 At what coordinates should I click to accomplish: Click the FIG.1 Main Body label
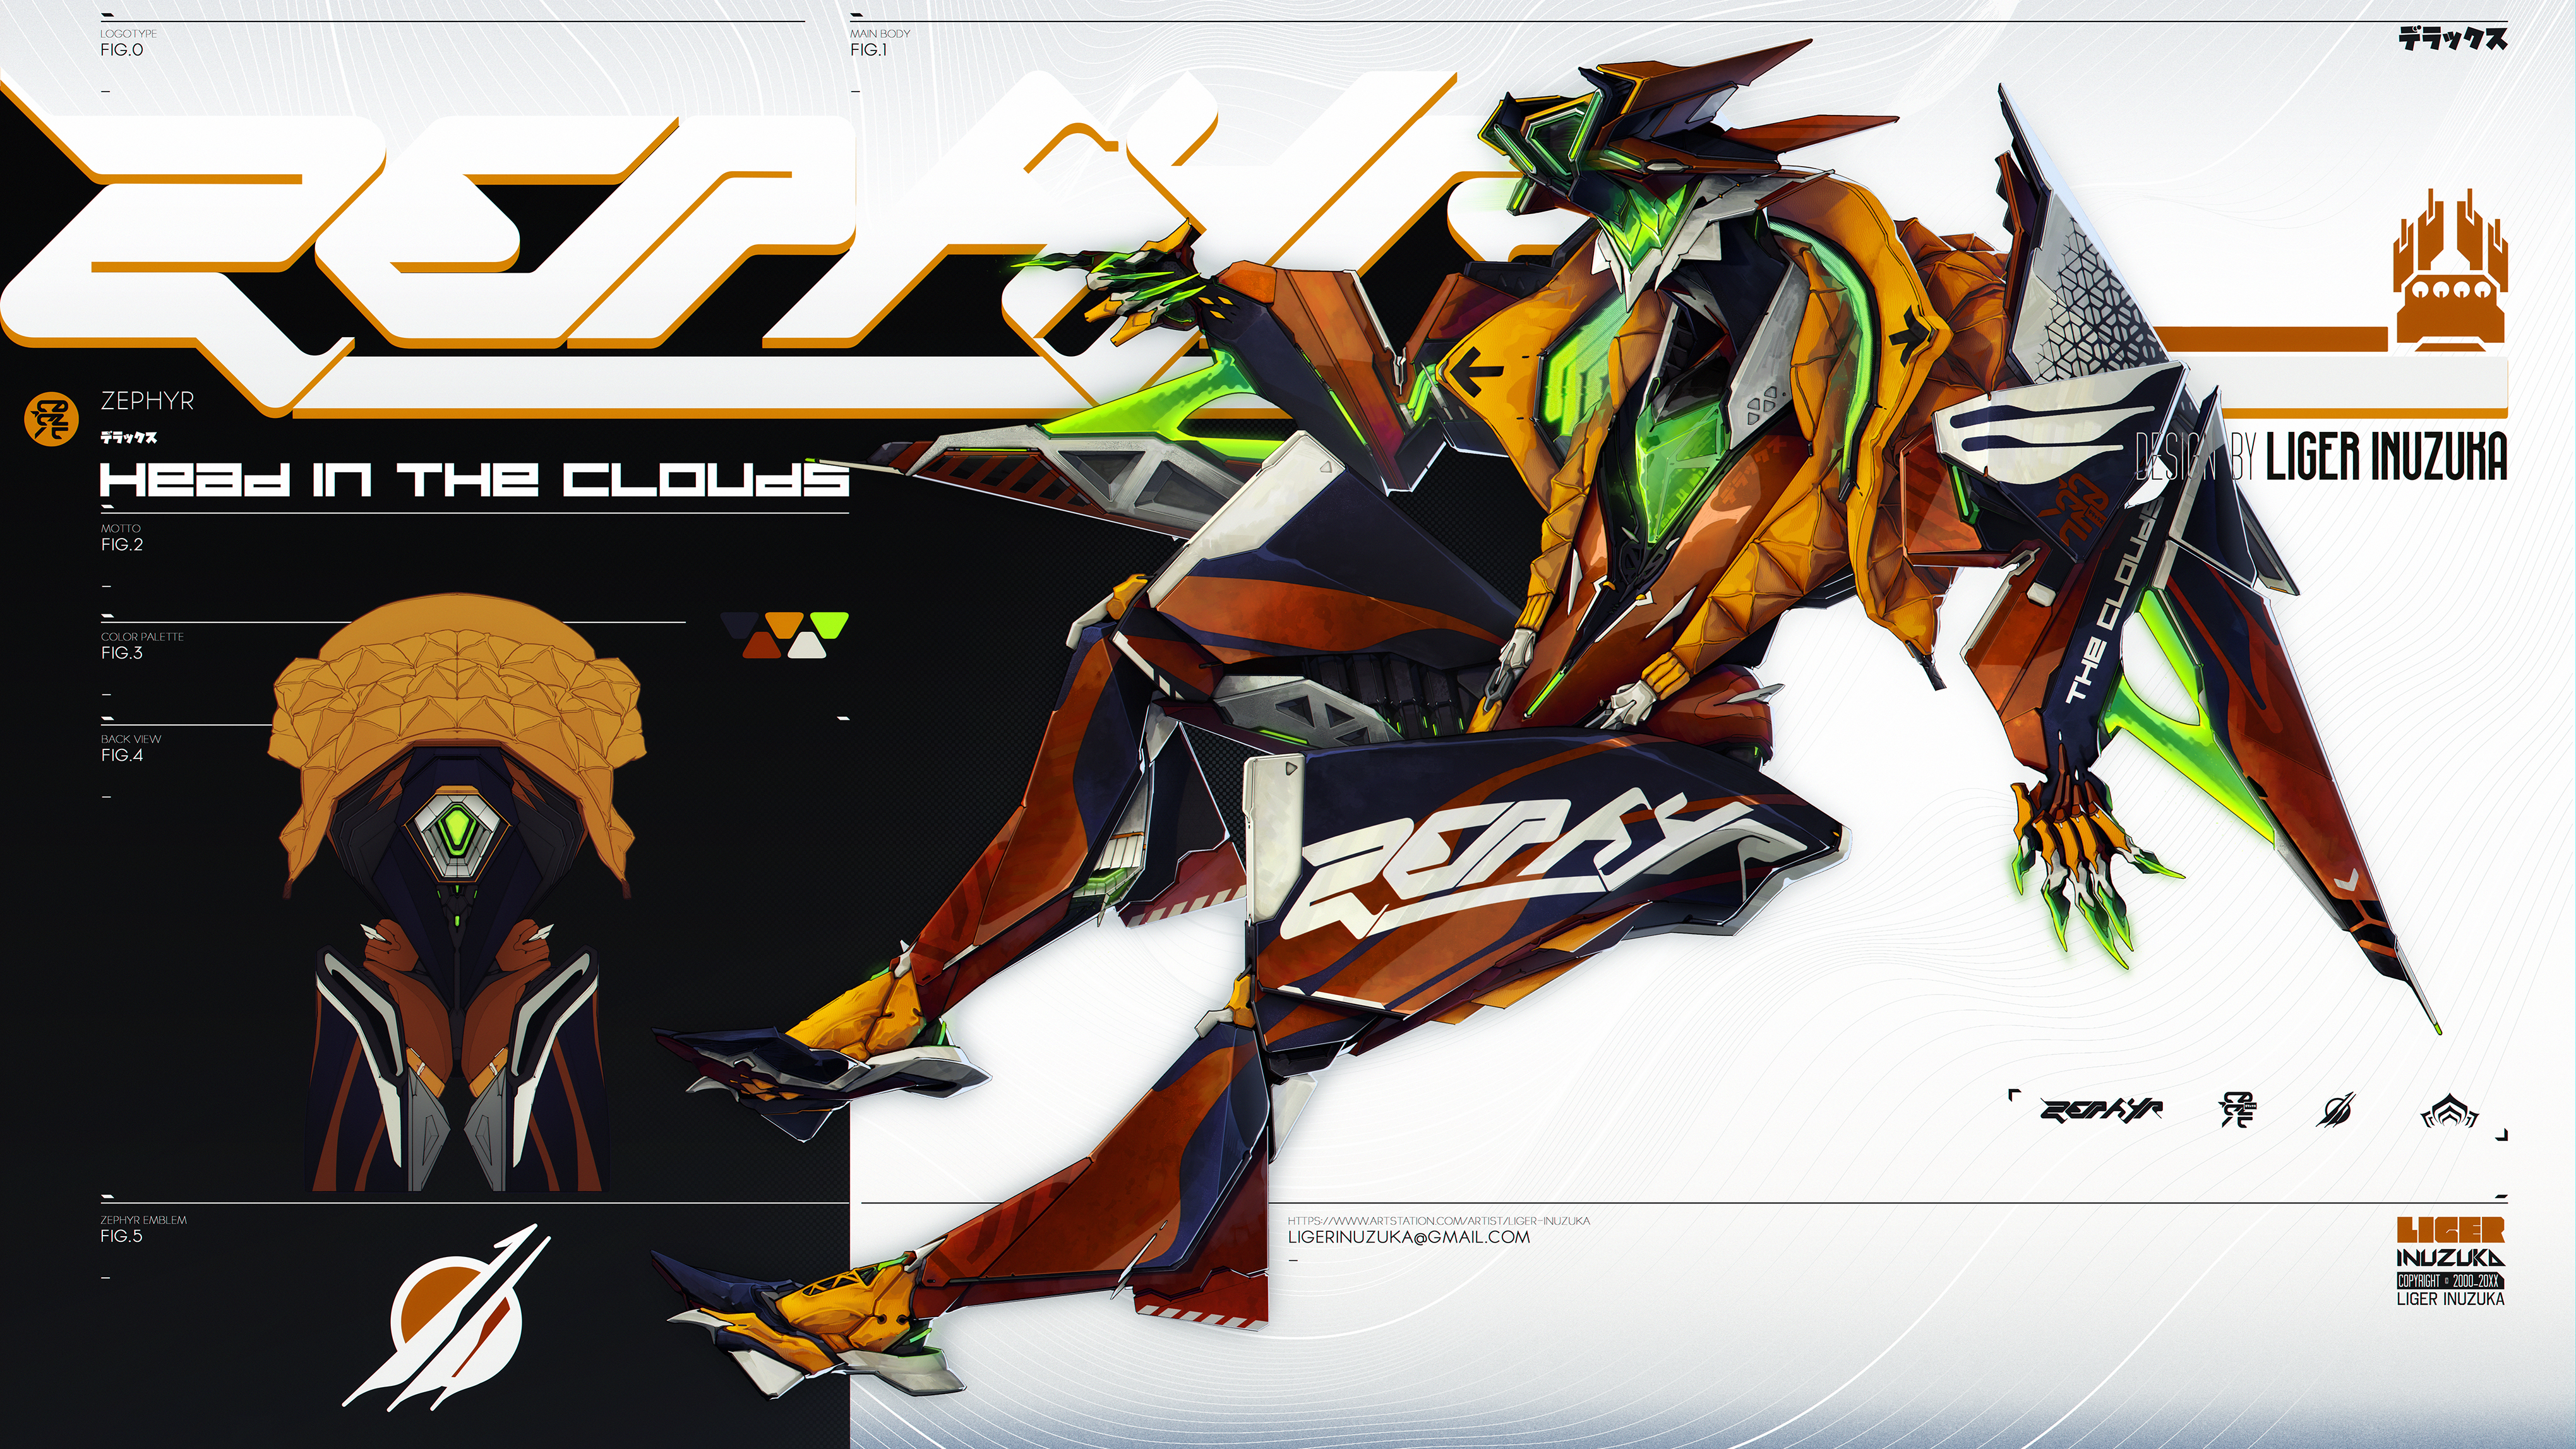(x=869, y=49)
